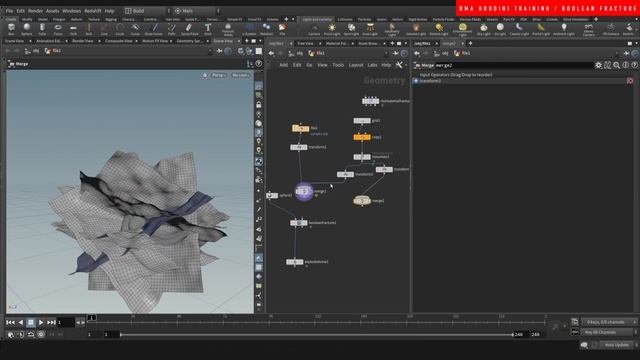Open Lights and Cameras shelf tab
This screenshot has width=640, height=360.
317,19
